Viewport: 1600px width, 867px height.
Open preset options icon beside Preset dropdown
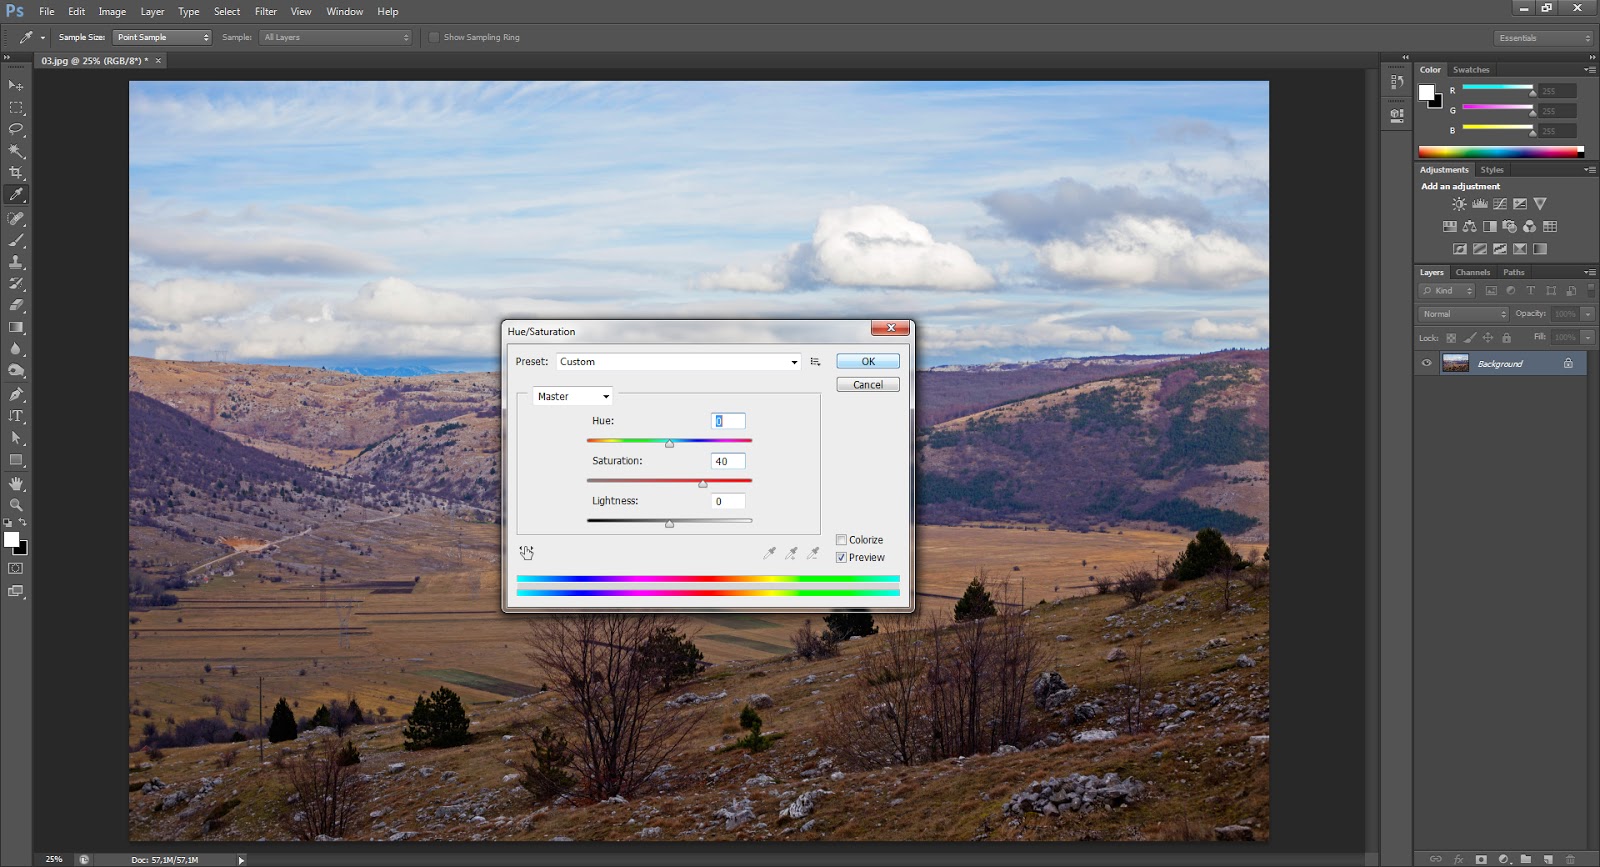pyautogui.click(x=815, y=362)
